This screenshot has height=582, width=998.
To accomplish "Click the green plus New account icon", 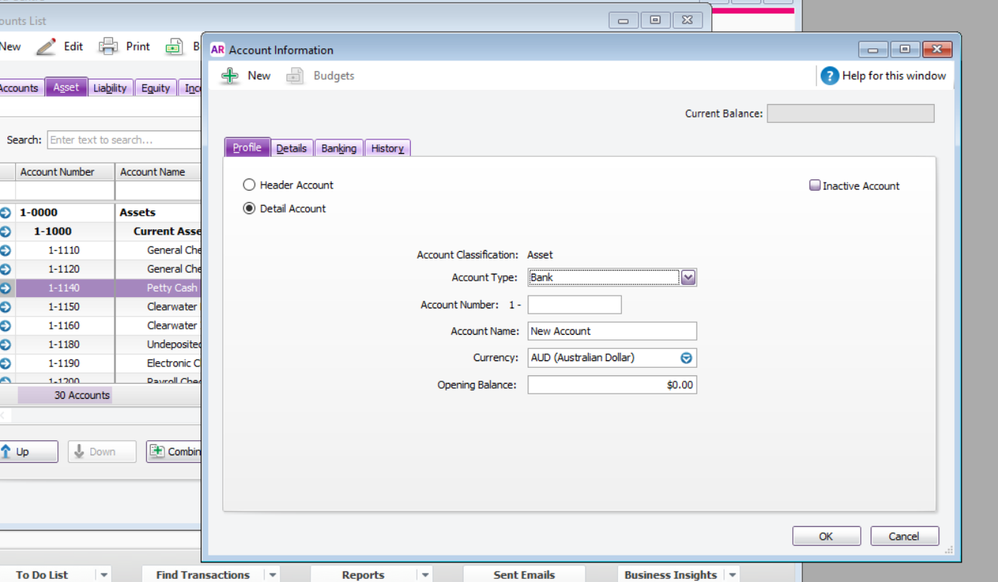I will click(231, 76).
